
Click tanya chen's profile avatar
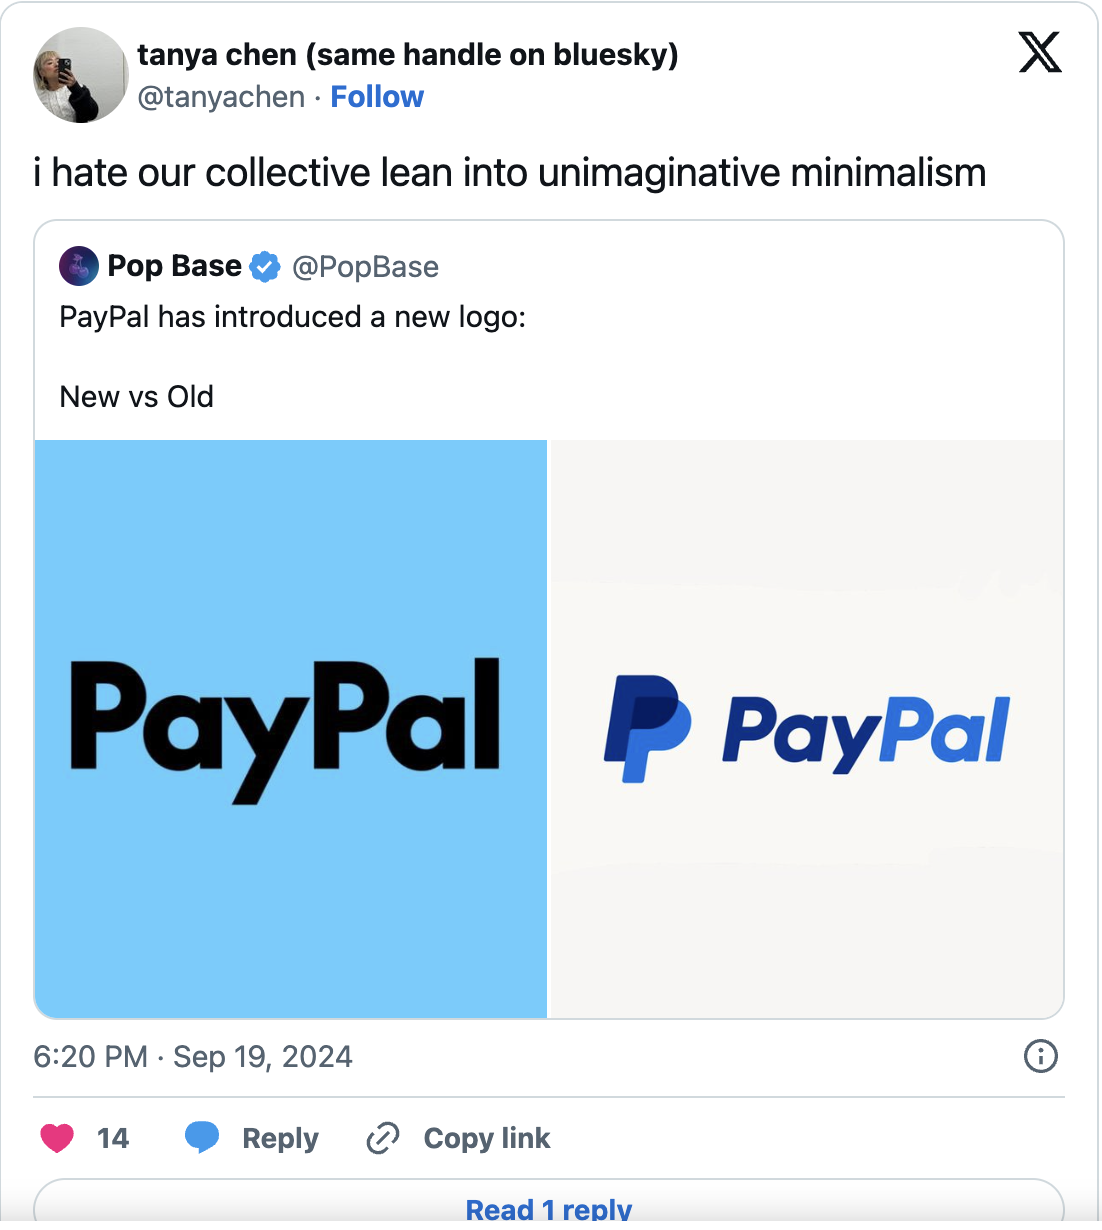pyautogui.click(x=81, y=75)
